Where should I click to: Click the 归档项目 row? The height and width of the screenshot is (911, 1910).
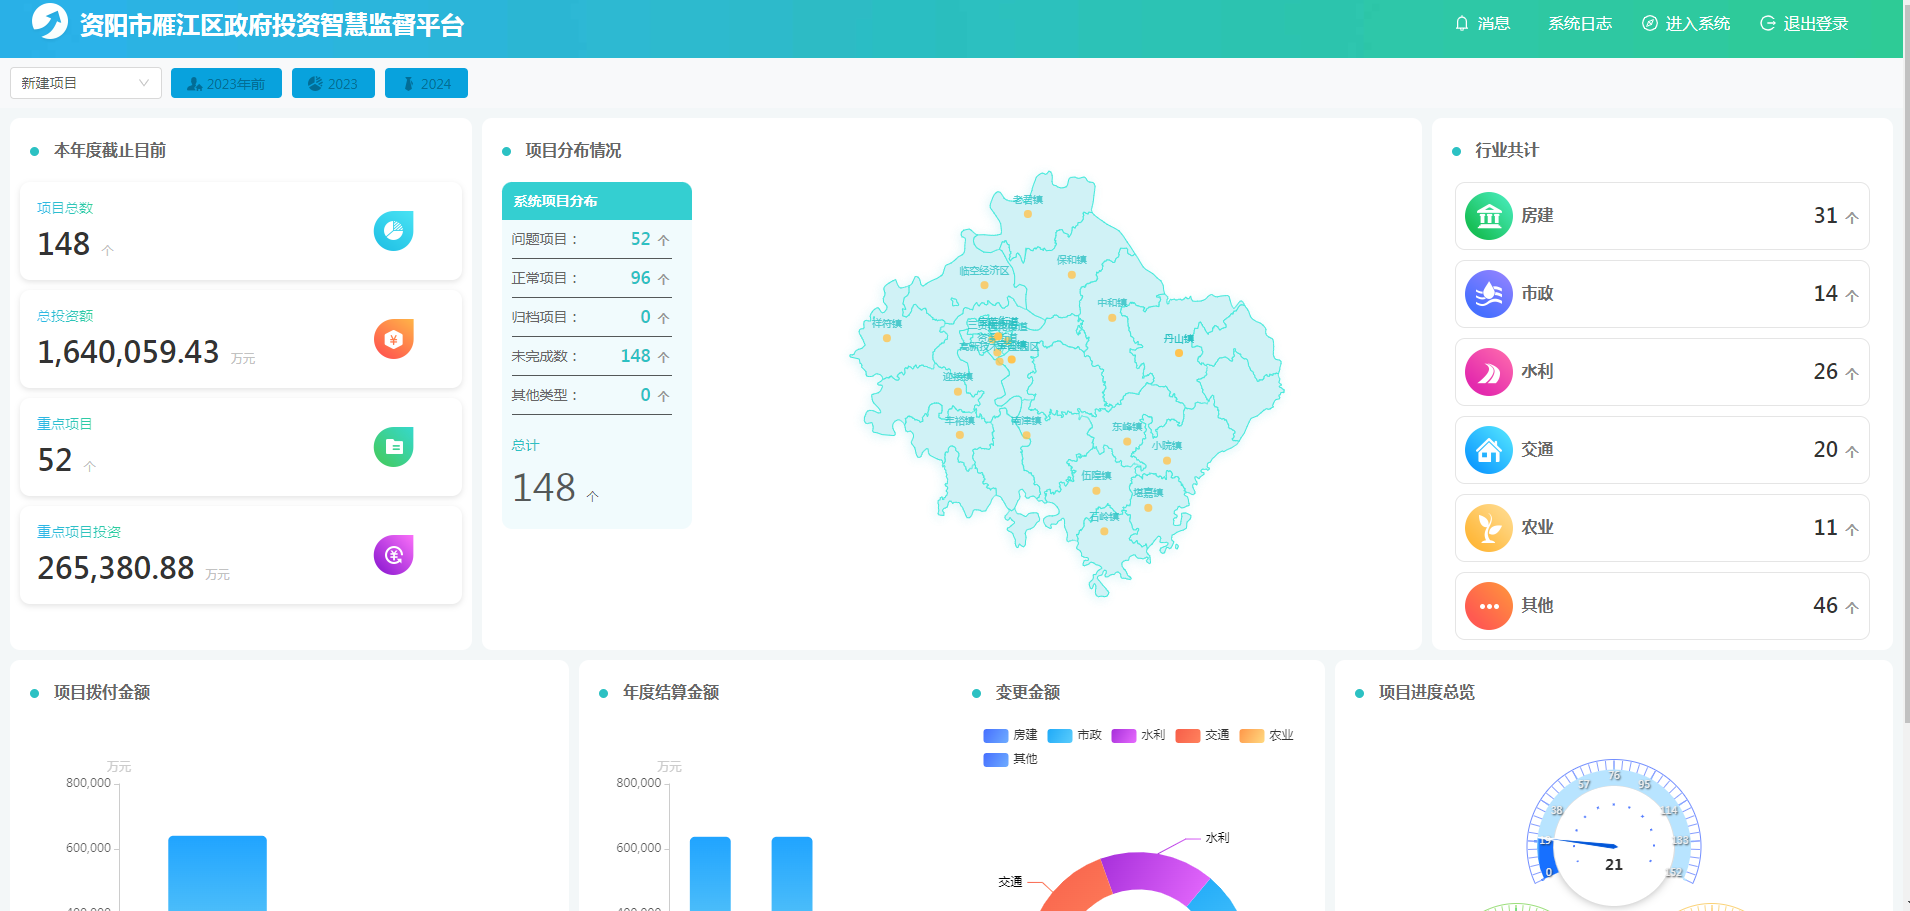pyautogui.click(x=591, y=317)
